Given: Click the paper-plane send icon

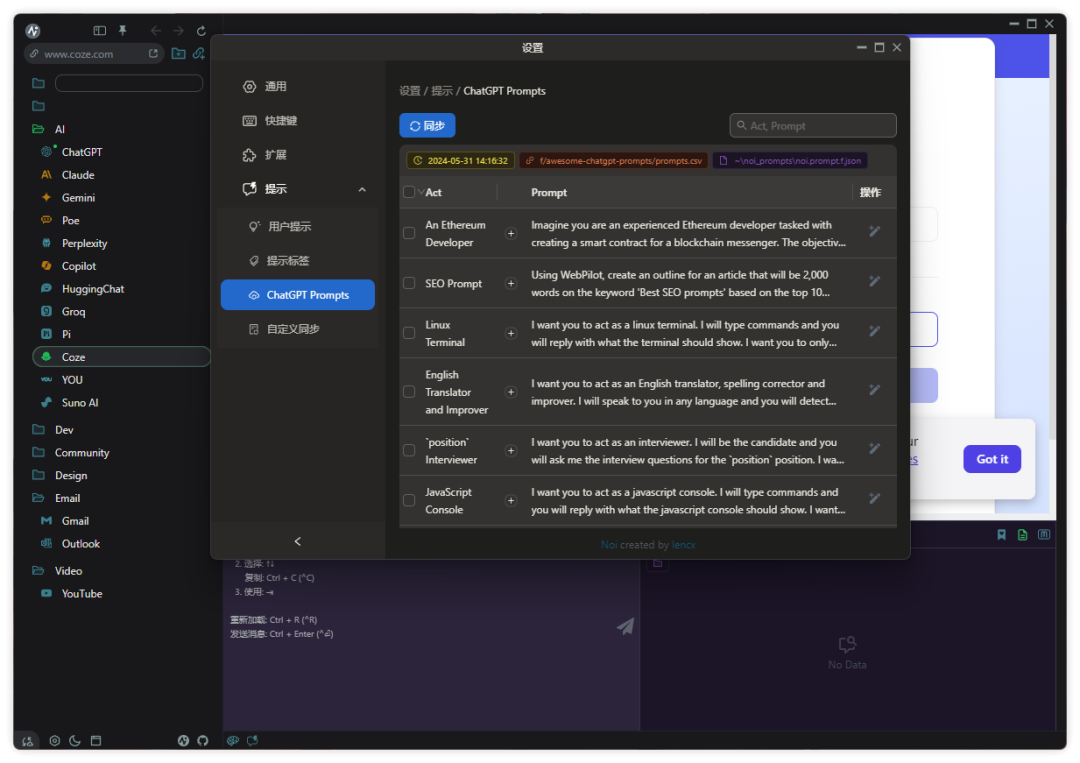Looking at the screenshot, I should pos(625,626).
